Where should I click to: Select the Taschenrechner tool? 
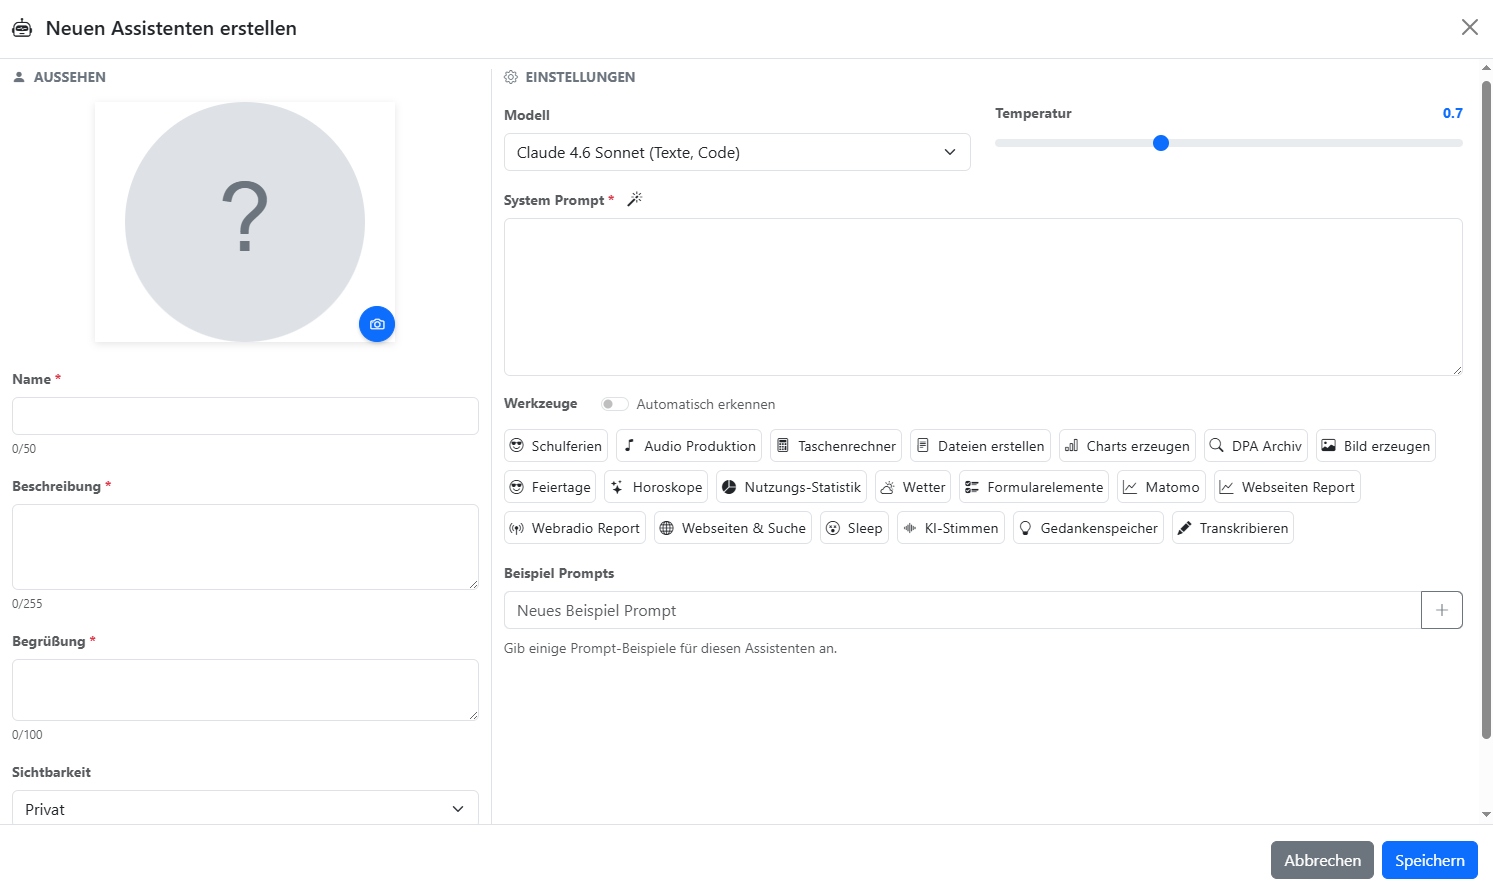tap(835, 446)
